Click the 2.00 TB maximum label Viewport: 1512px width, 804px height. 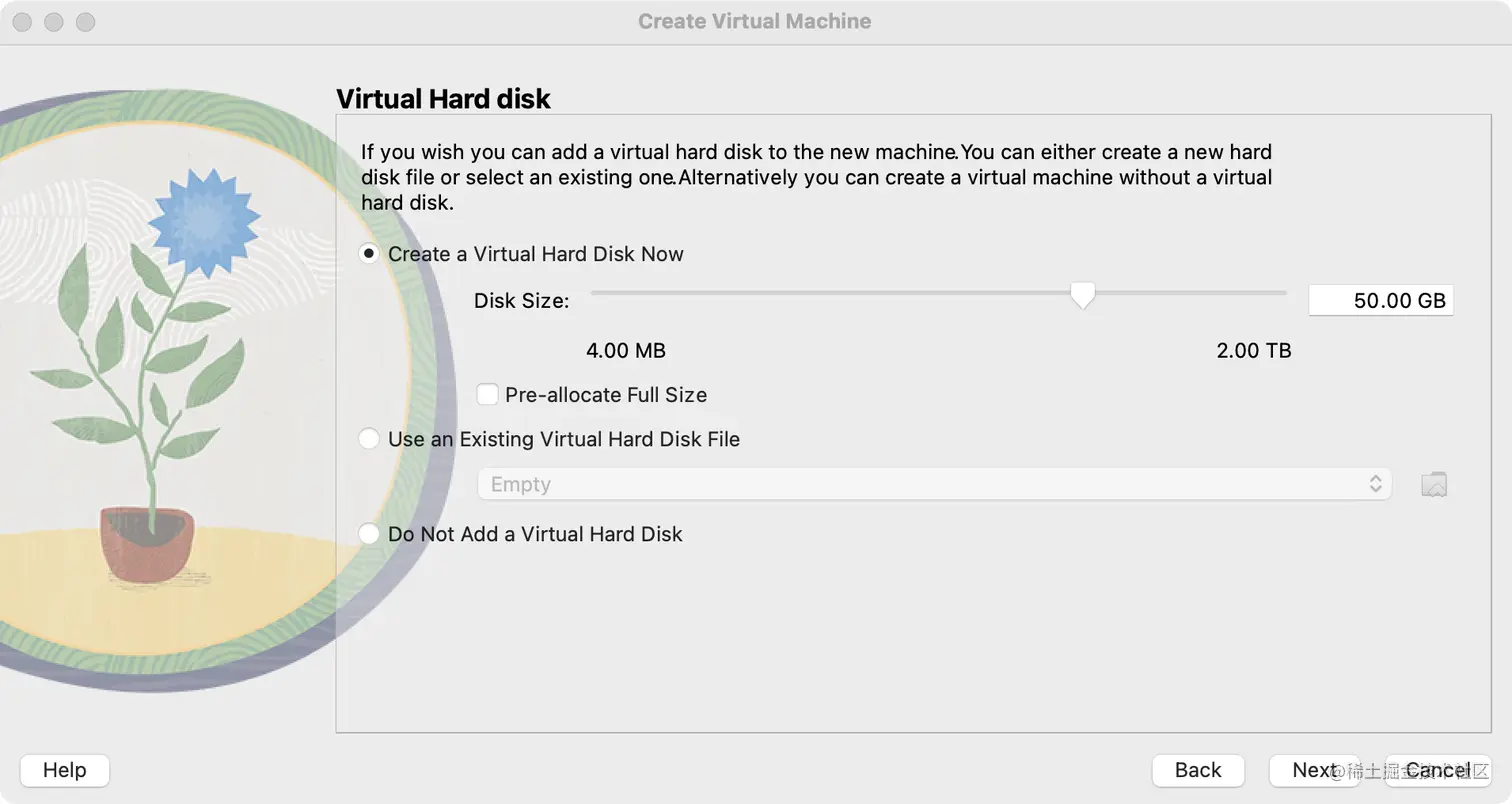coord(1254,351)
